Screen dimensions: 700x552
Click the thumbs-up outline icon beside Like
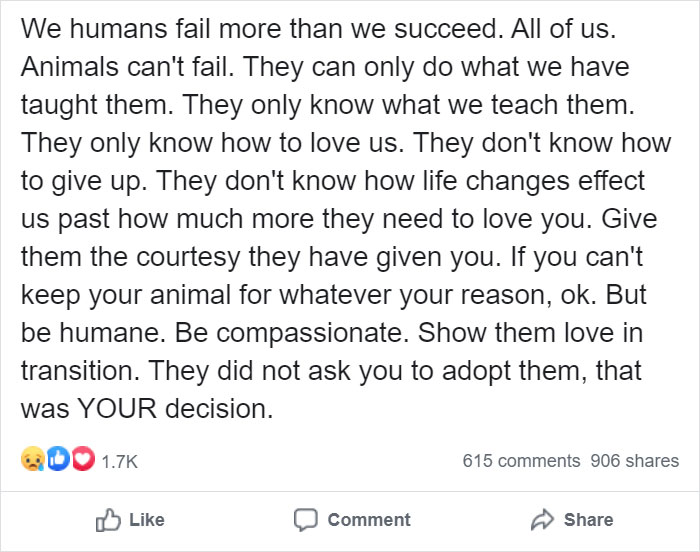coord(108,520)
